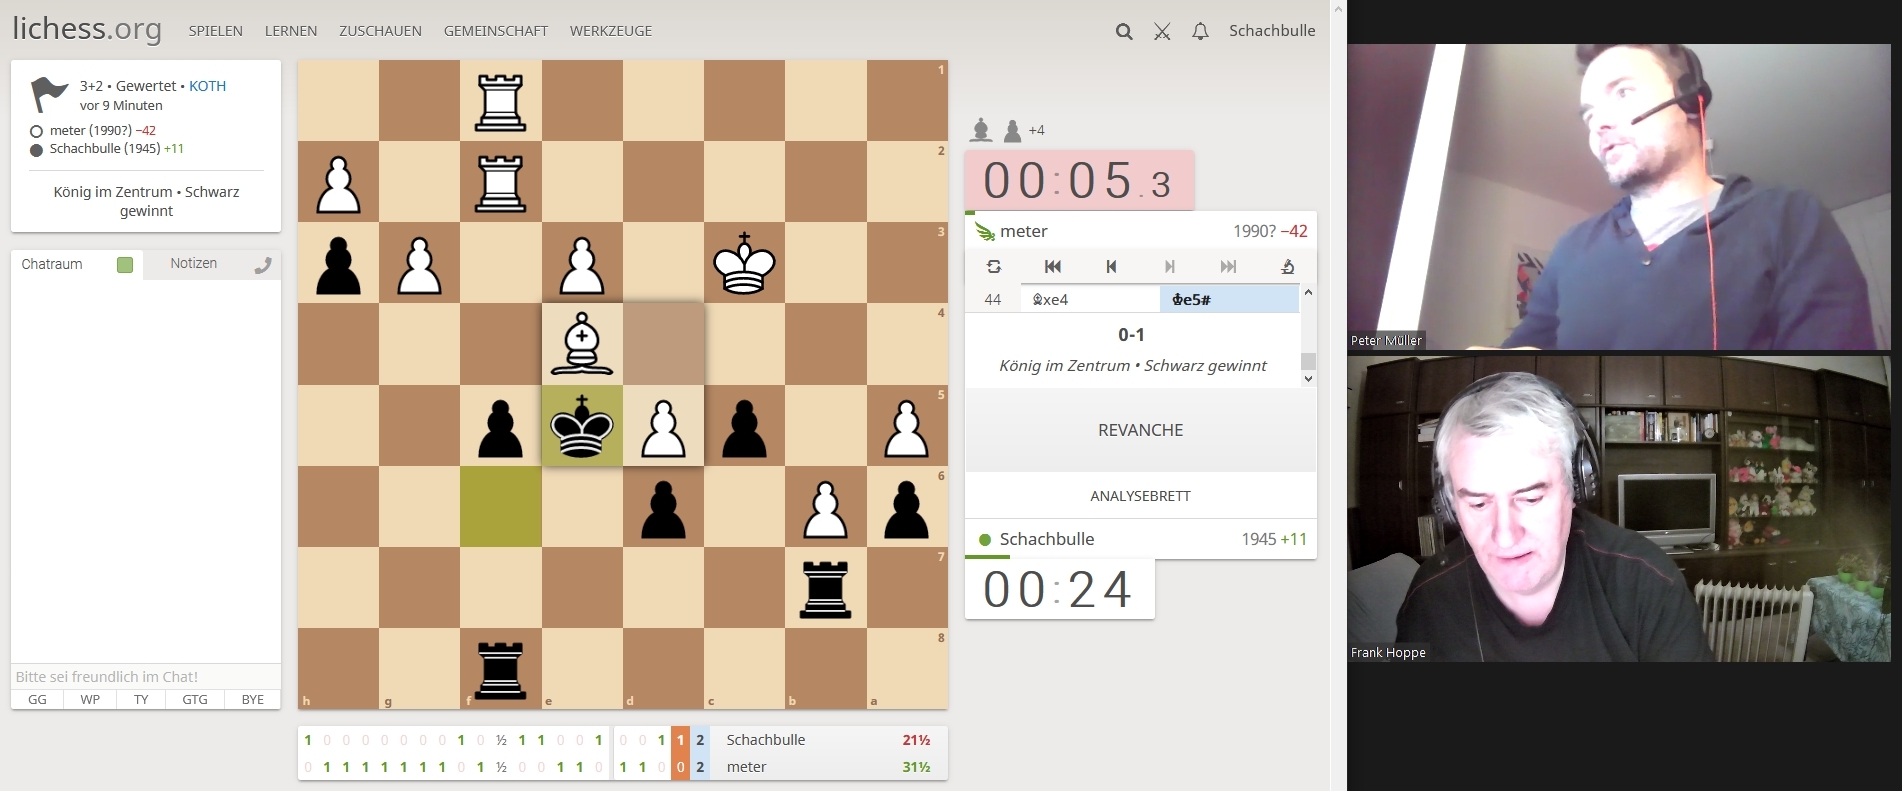Send the GTG chat preset
This screenshot has height=791, width=1902.
195,700
